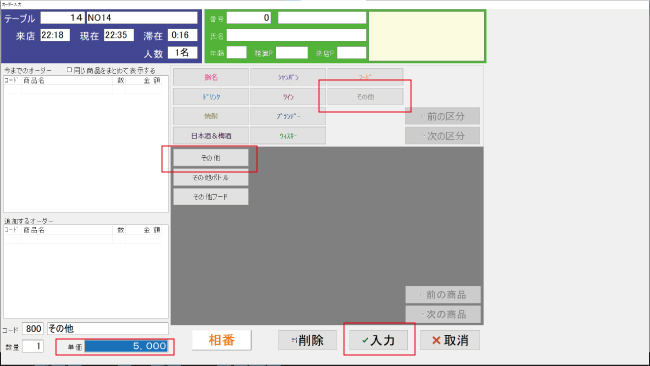650x366 pixels.
Task: Click the 現在 time field 22:35
Action: [x=119, y=35]
